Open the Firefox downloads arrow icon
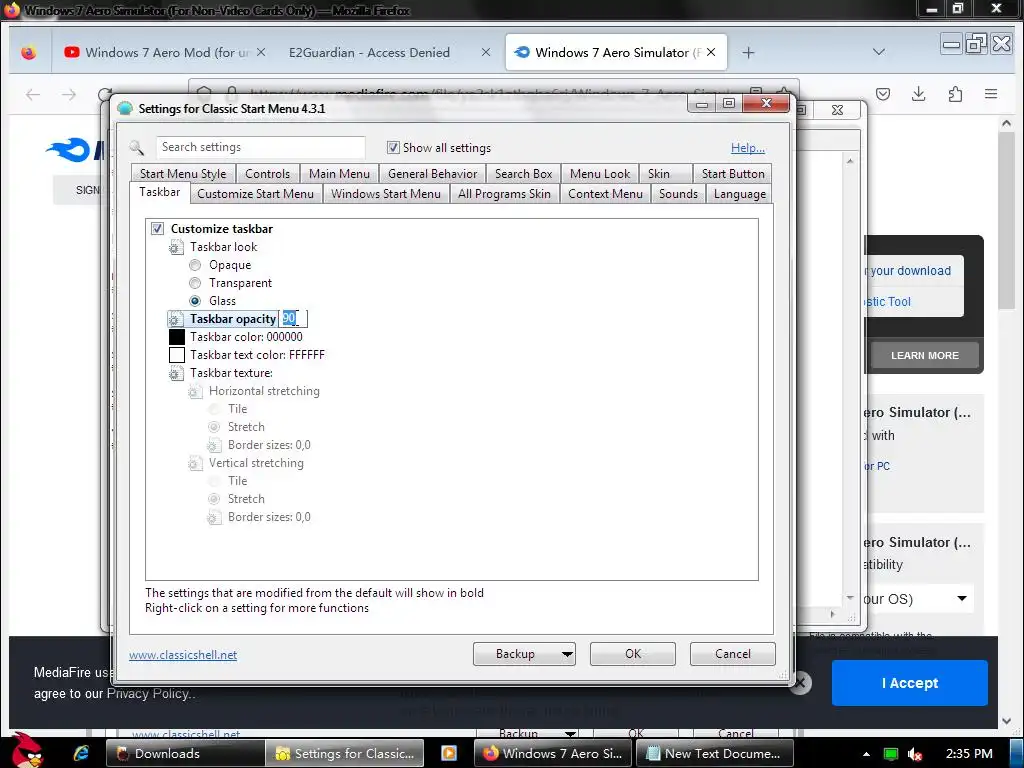This screenshot has height=768, width=1024. [918, 94]
